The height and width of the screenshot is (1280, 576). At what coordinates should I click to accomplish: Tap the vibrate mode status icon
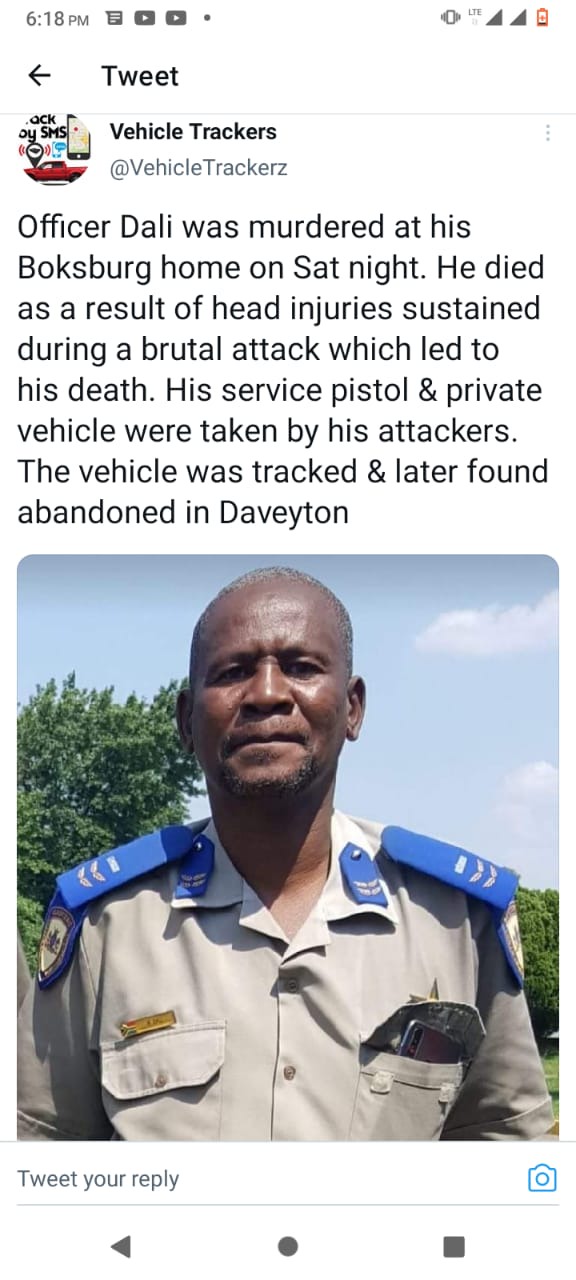click(x=450, y=17)
